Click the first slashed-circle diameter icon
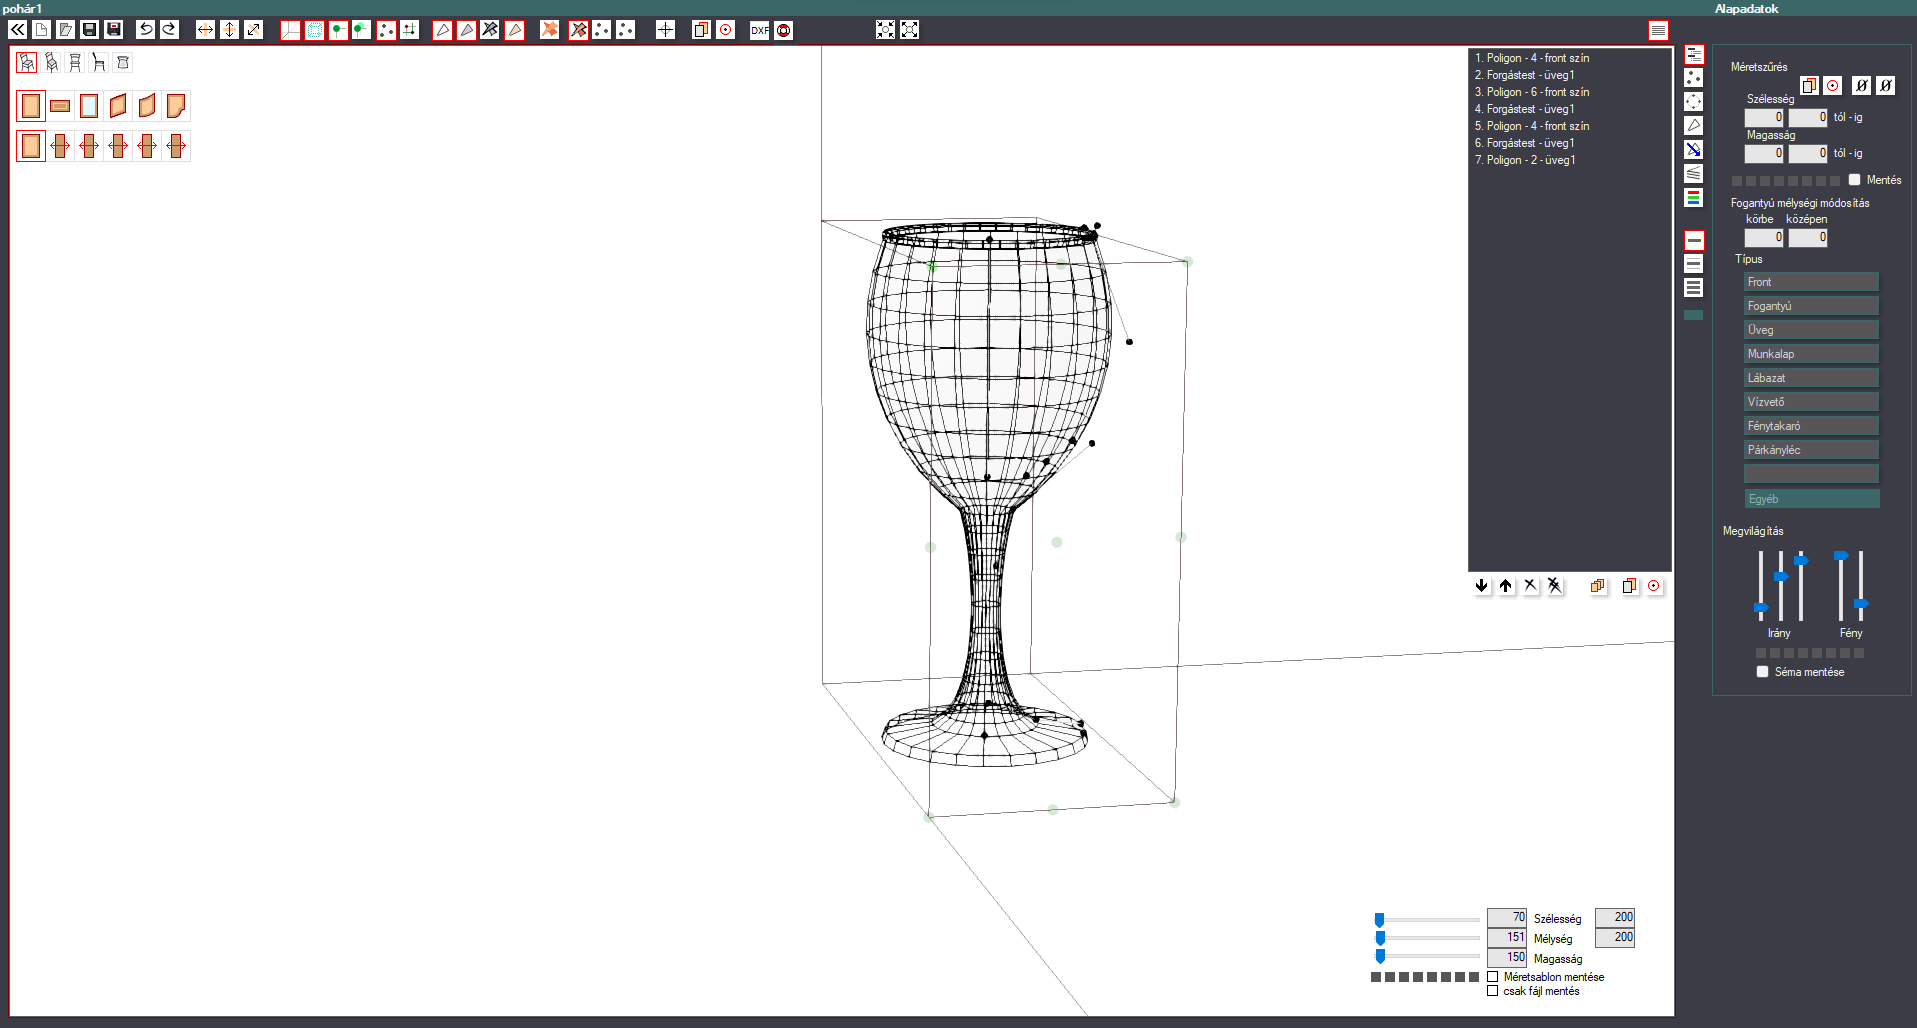This screenshot has height=1028, width=1917. coord(1861,86)
